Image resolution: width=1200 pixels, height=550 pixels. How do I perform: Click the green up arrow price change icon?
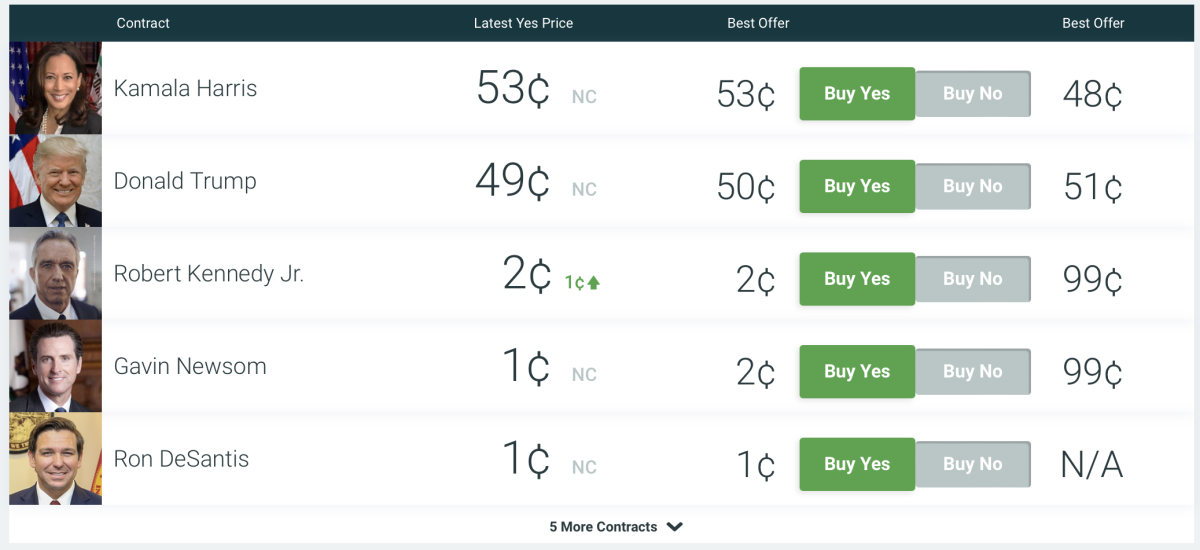click(x=594, y=283)
